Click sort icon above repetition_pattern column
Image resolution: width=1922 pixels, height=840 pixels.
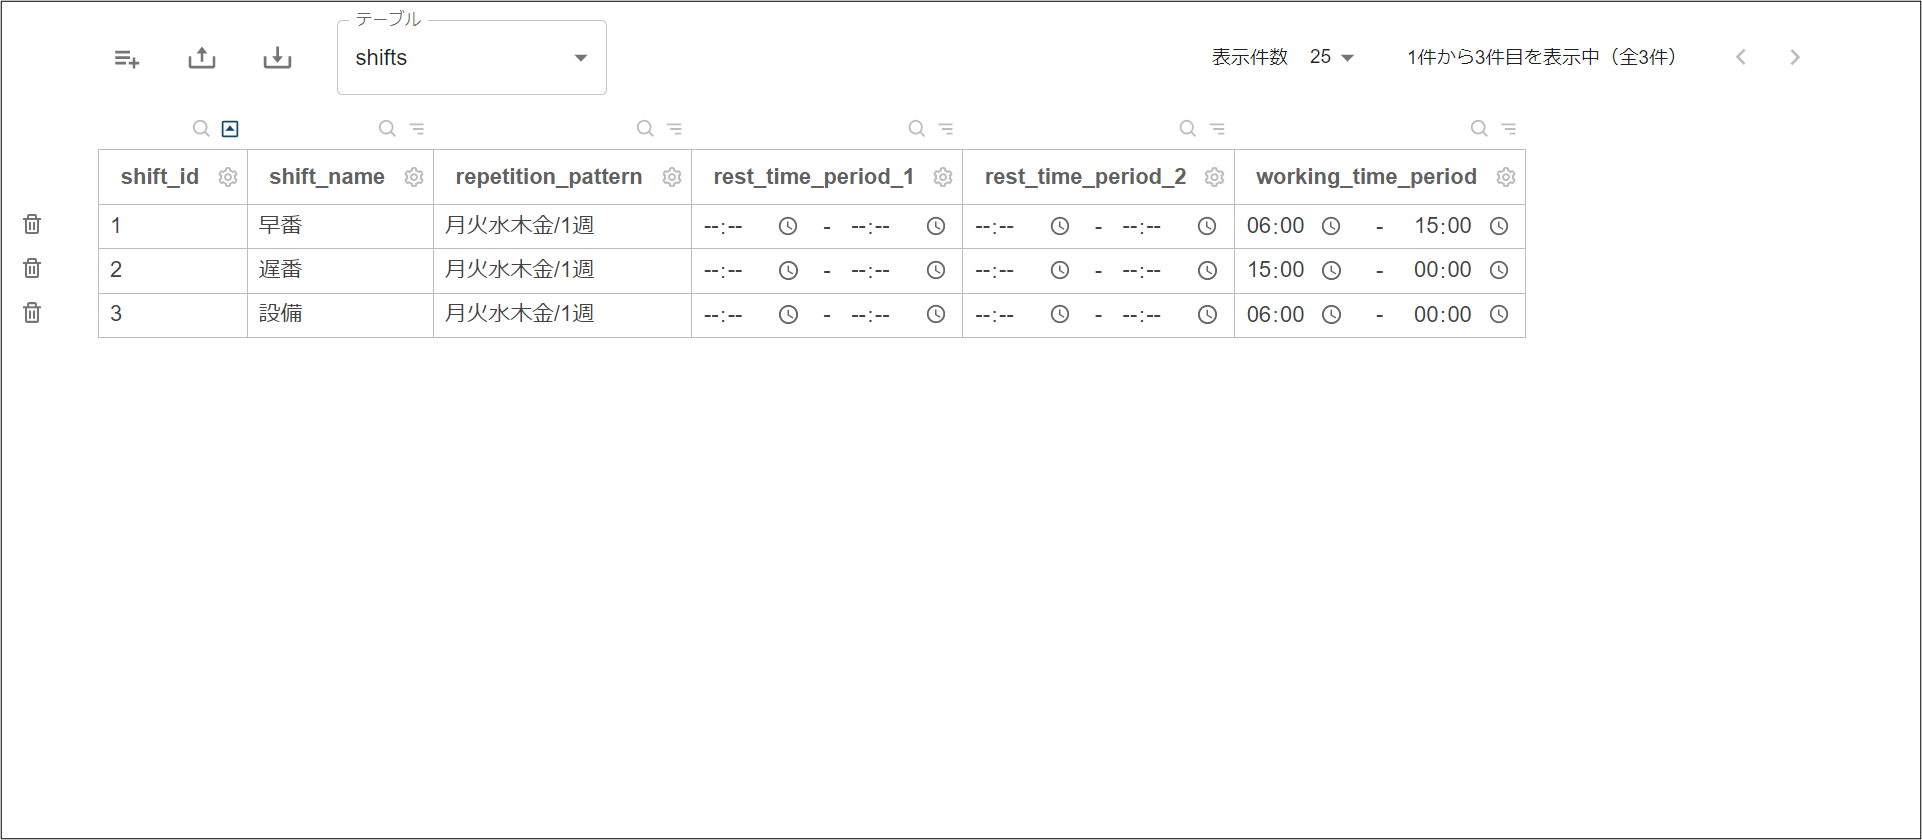[675, 129]
